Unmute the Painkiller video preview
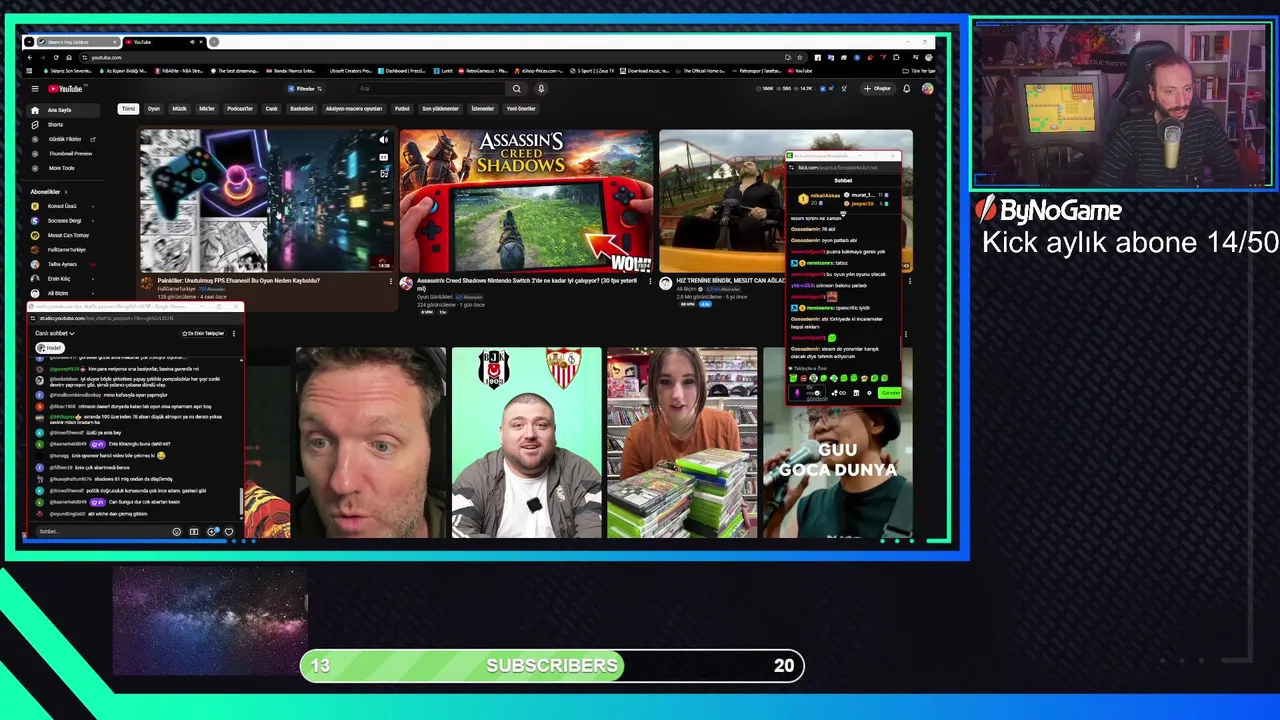 tap(384, 141)
